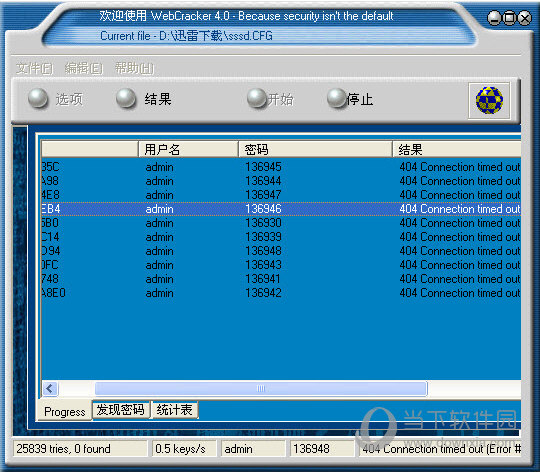Image resolution: width=540 pixels, height=472 pixels.
Task: Click the left arrow of horizontal scrollbar
Action: 50,389
